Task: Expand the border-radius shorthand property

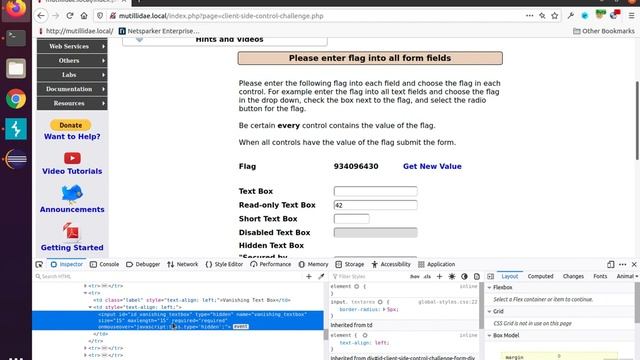Action: 384,309
